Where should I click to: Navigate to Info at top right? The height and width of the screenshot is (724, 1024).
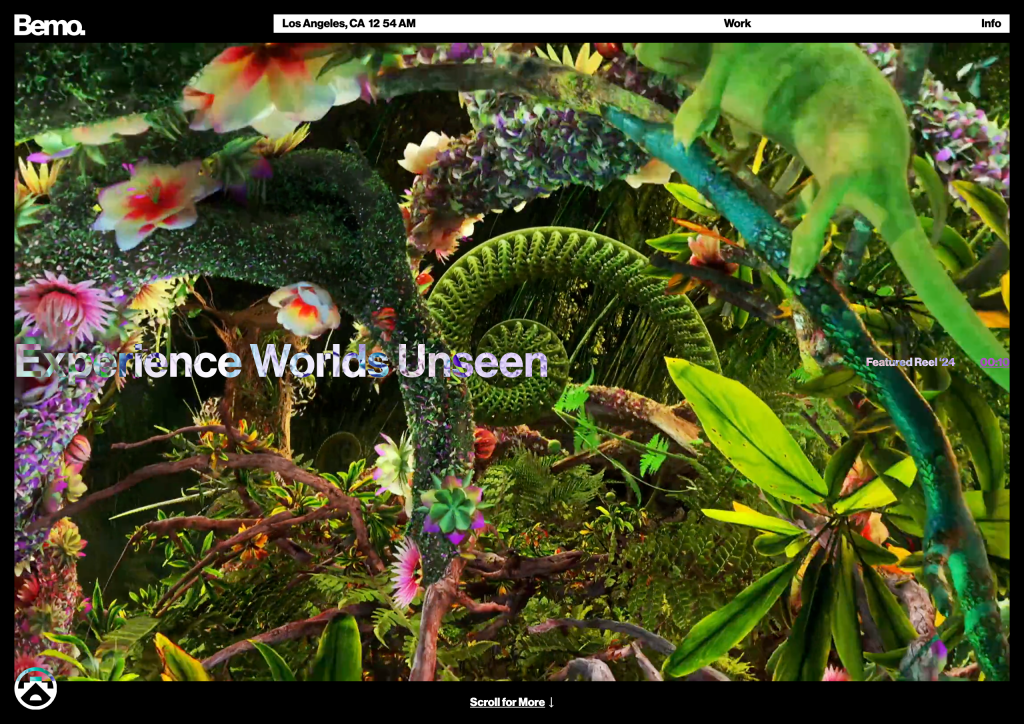pyautogui.click(x=992, y=23)
